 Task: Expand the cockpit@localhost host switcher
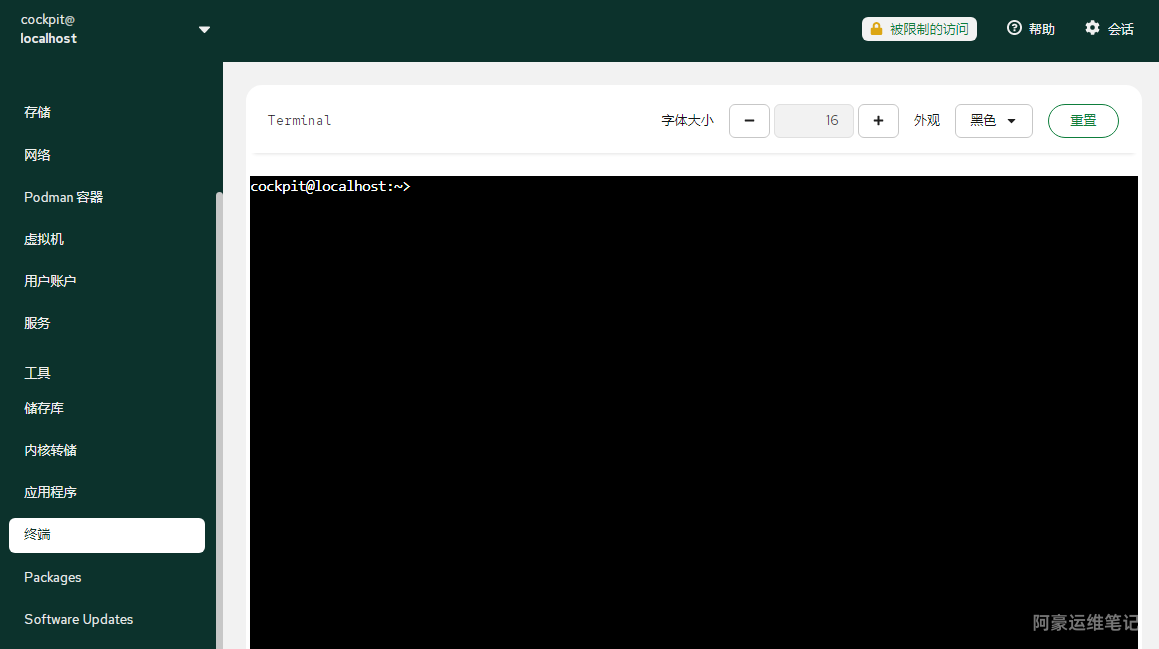pyautogui.click(x=204, y=29)
